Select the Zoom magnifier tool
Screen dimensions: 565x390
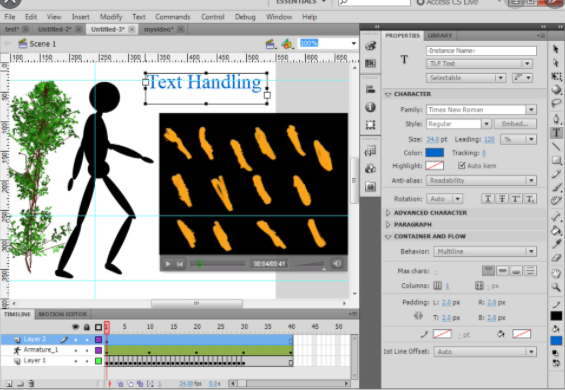(556, 287)
